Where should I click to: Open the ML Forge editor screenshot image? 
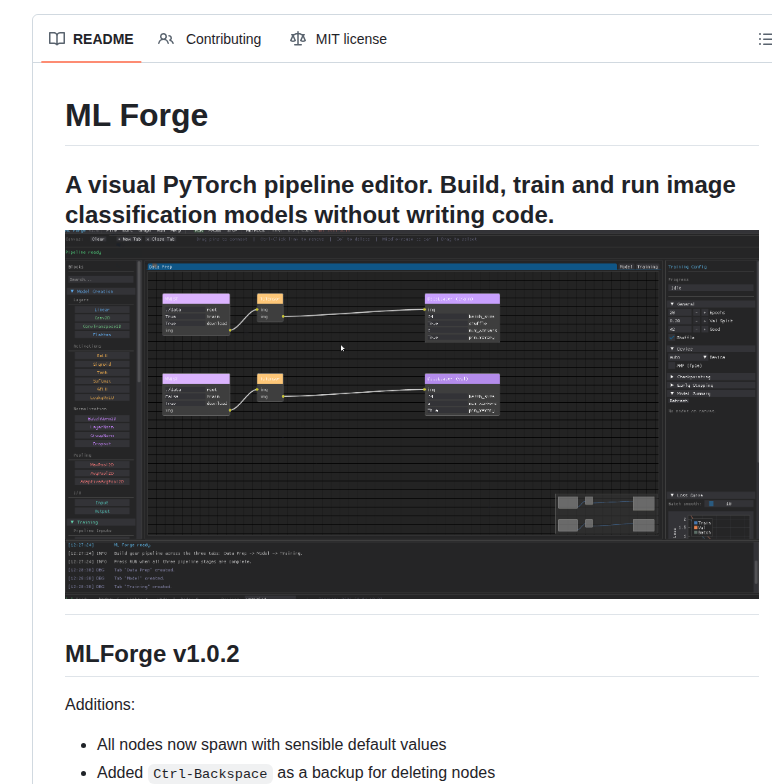pyautogui.click(x=412, y=414)
